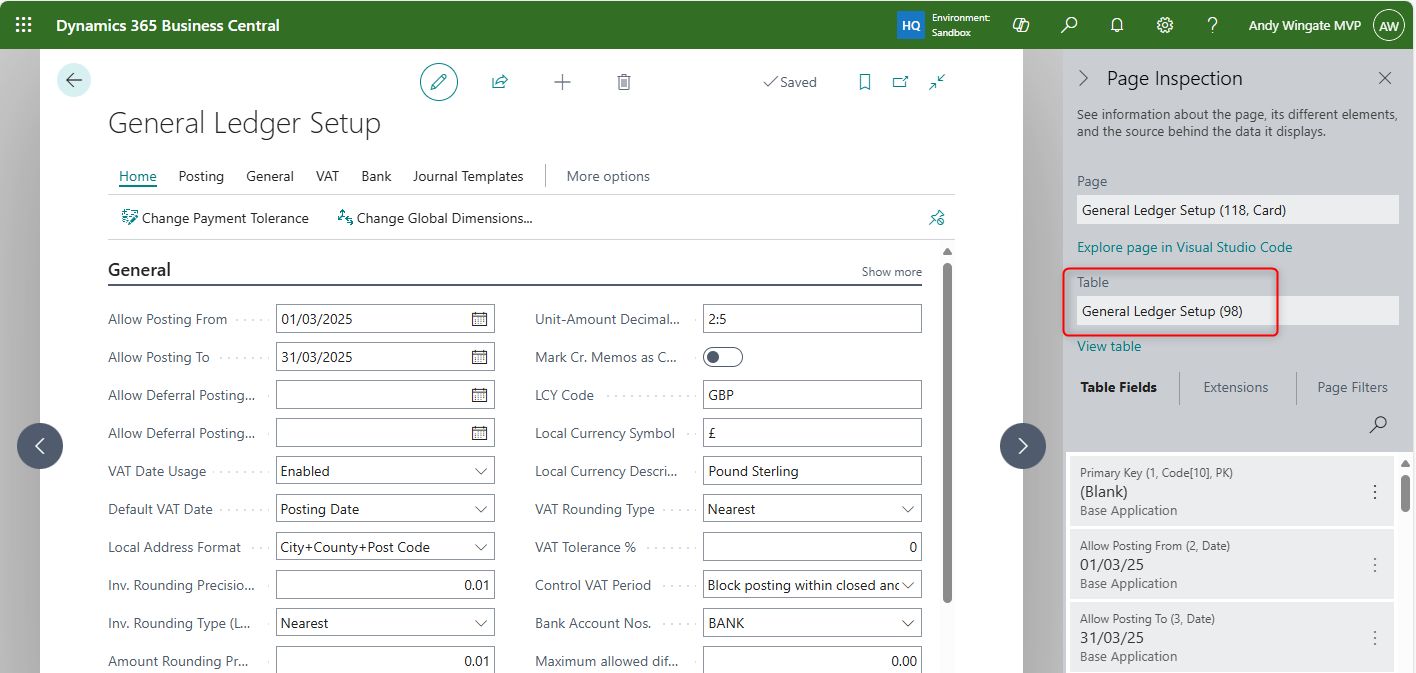
Task: Switch to Table Fields tab
Action: click(x=1119, y=387)
